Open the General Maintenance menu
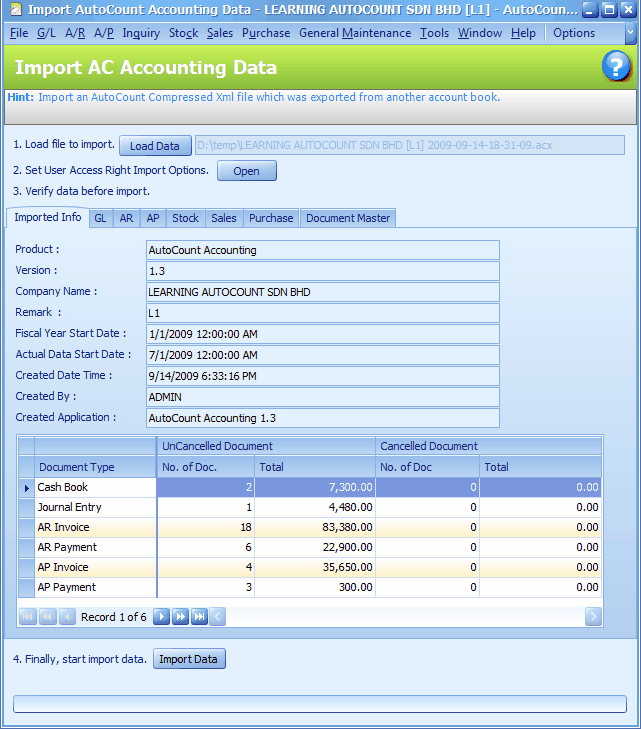641x729 pixels. 355,33
